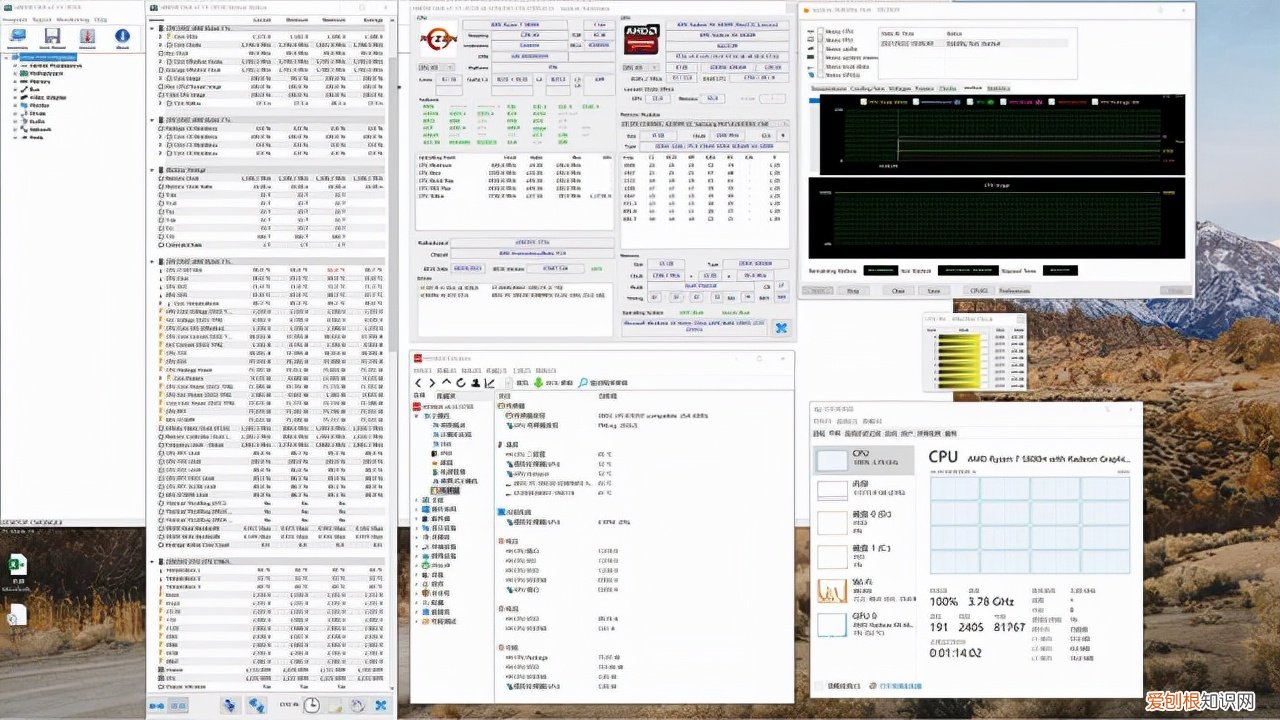Open the HWiNFO Sensors toolbar icon
The image size is (1280, 720).
pyautogui.click(x=87, y=37)
